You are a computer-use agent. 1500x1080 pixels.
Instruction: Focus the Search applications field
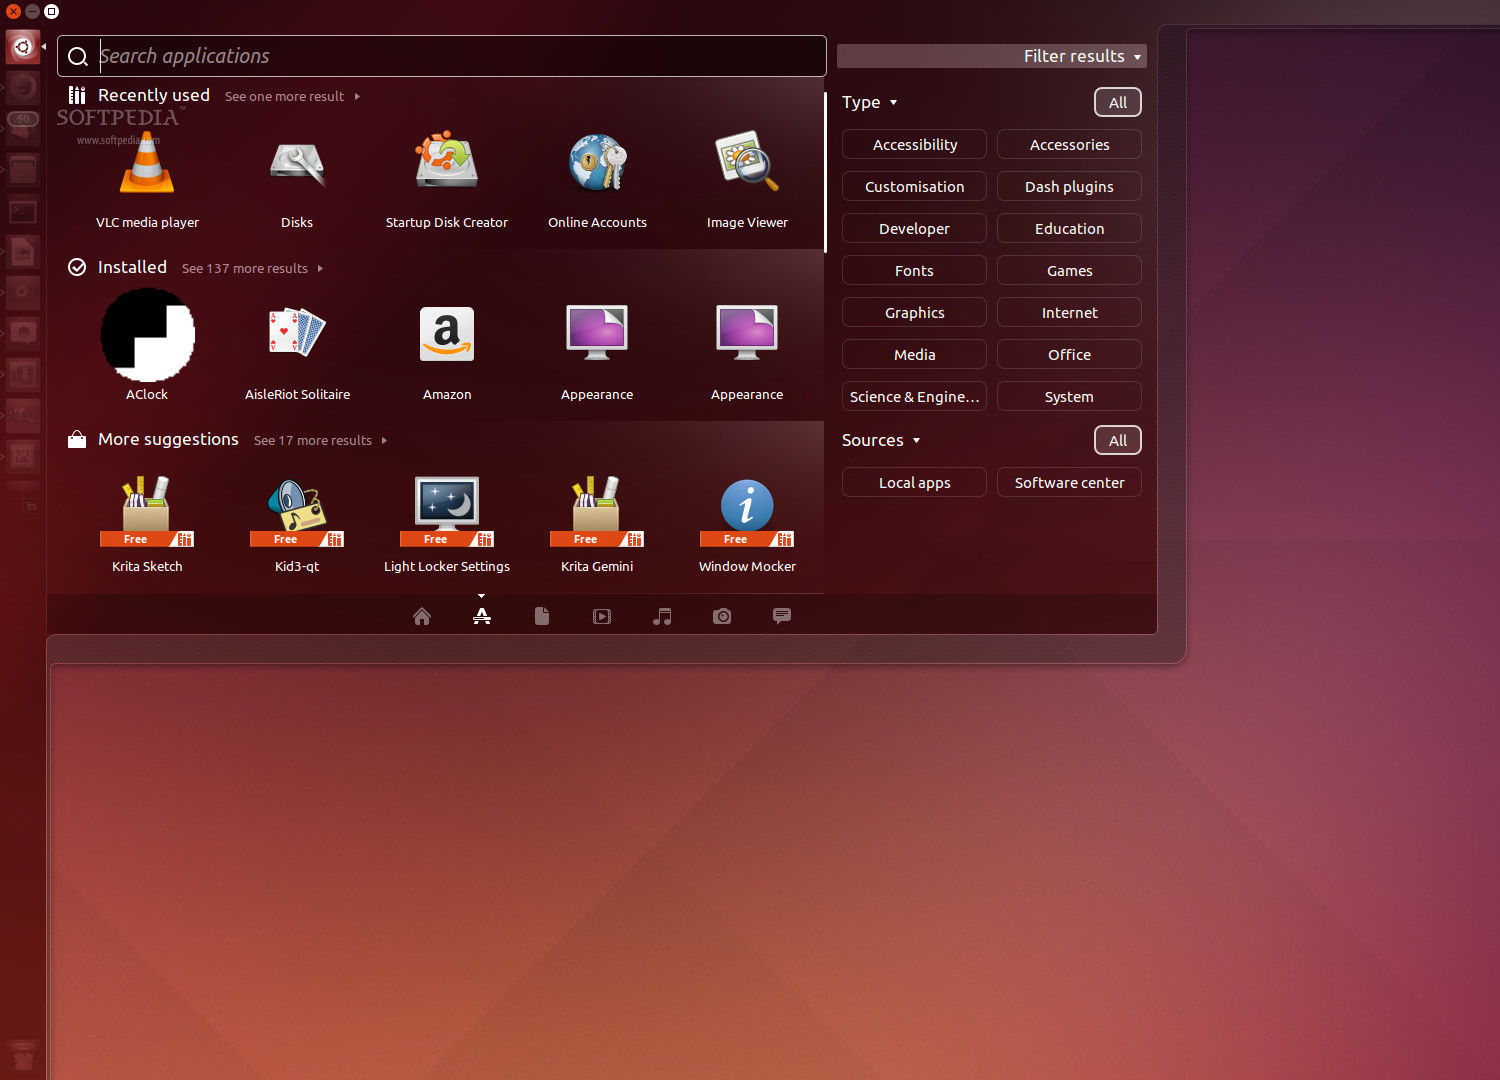442,56
